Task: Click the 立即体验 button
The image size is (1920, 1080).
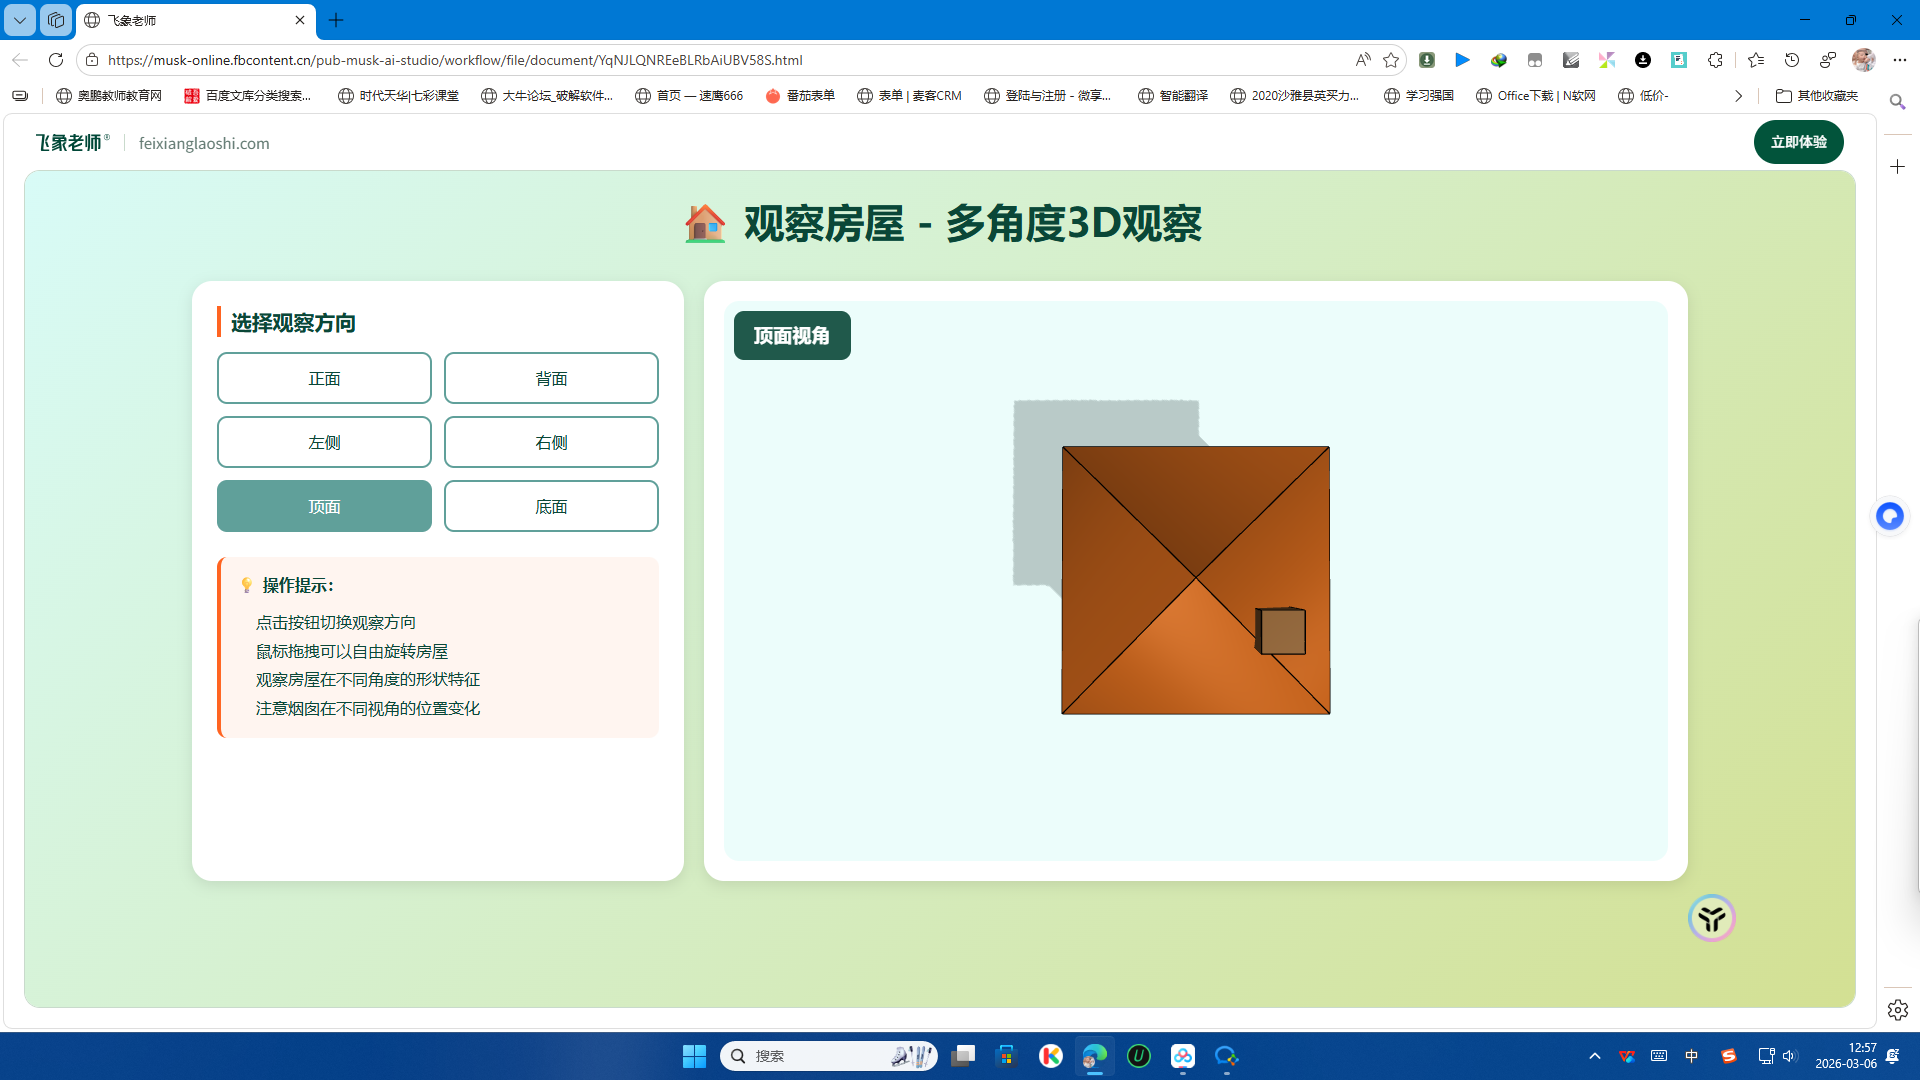Action: 1797,142
